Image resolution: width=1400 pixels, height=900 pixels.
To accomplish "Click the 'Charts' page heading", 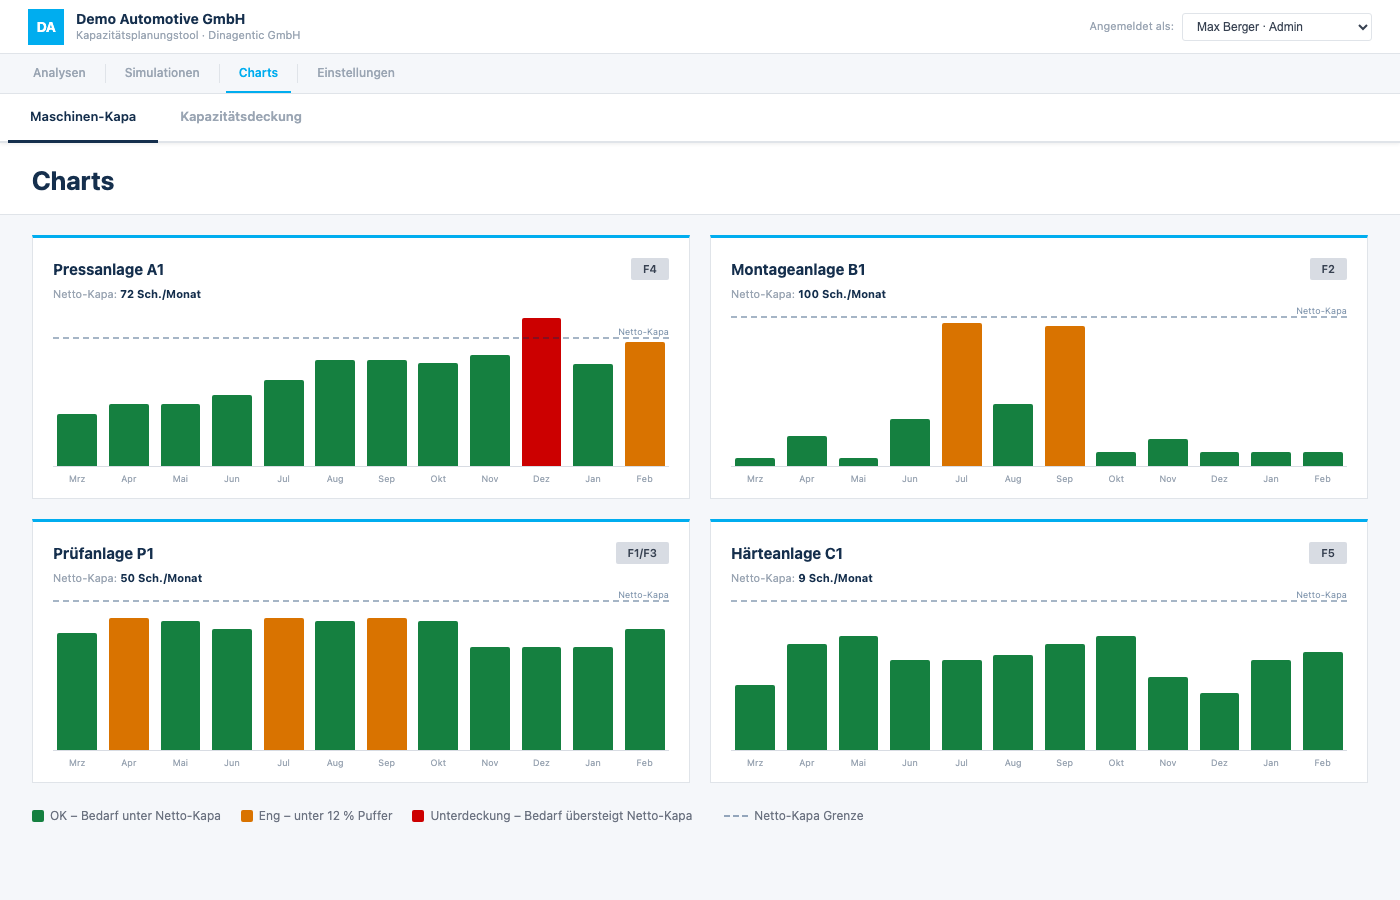I will click(x=73, y=181).
